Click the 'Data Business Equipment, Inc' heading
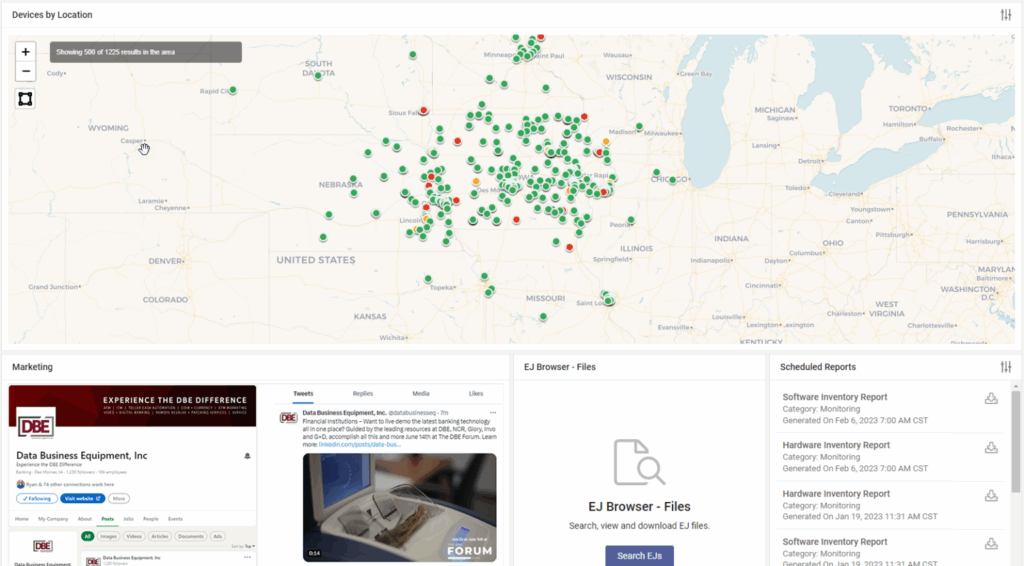 [82, 456]
